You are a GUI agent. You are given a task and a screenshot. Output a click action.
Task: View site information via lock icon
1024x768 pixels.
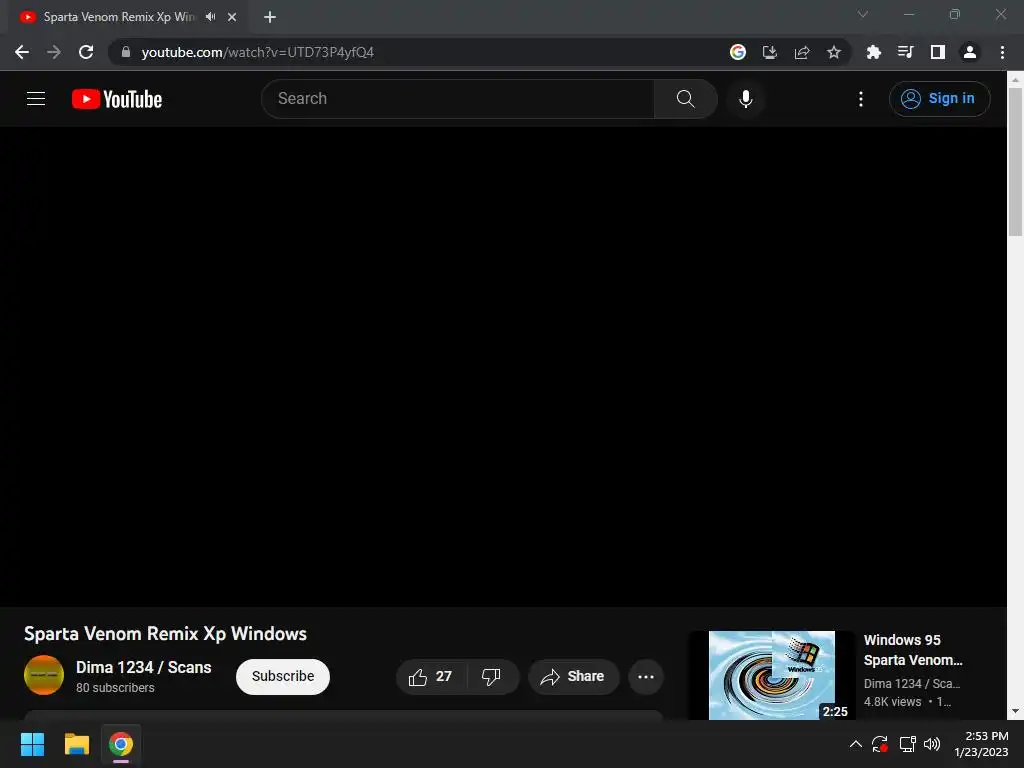(x=126, y=52)
